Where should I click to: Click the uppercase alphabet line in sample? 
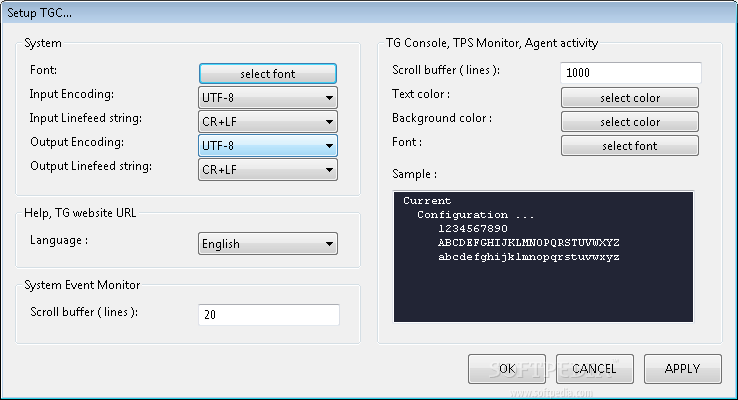529,243
